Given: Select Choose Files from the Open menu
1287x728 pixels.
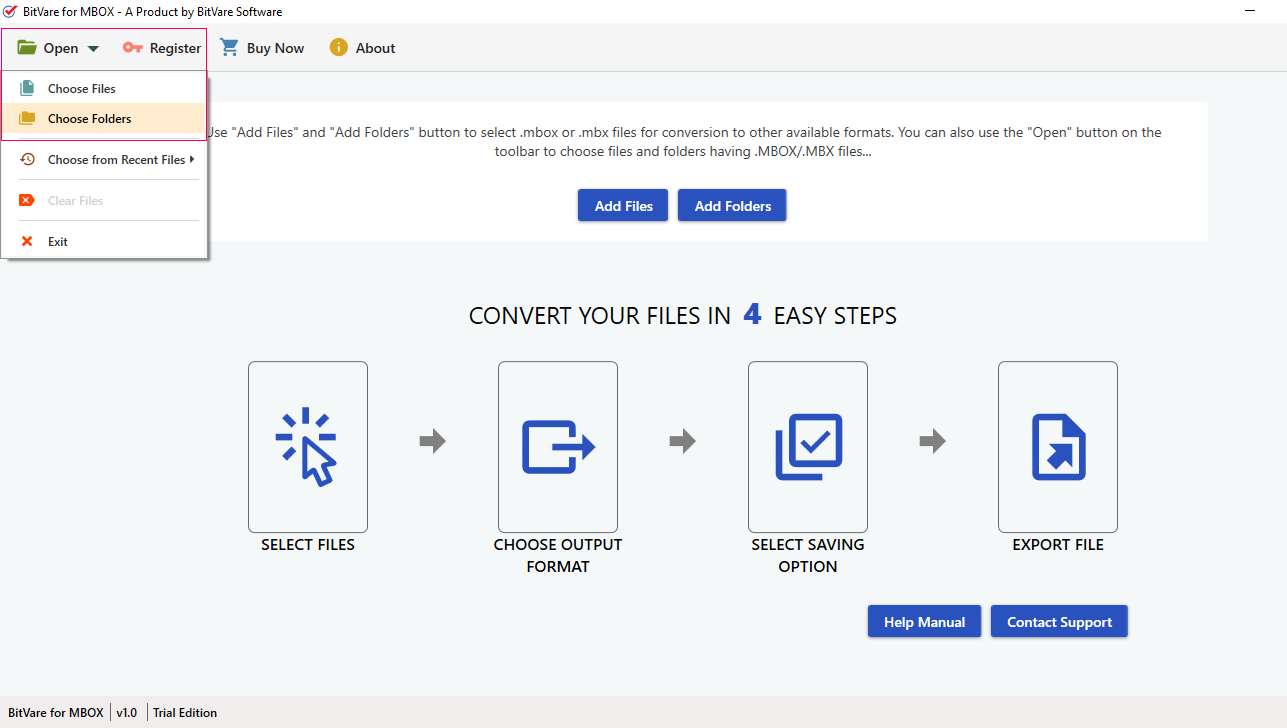Looking at the screenshot, I should 82,89.
